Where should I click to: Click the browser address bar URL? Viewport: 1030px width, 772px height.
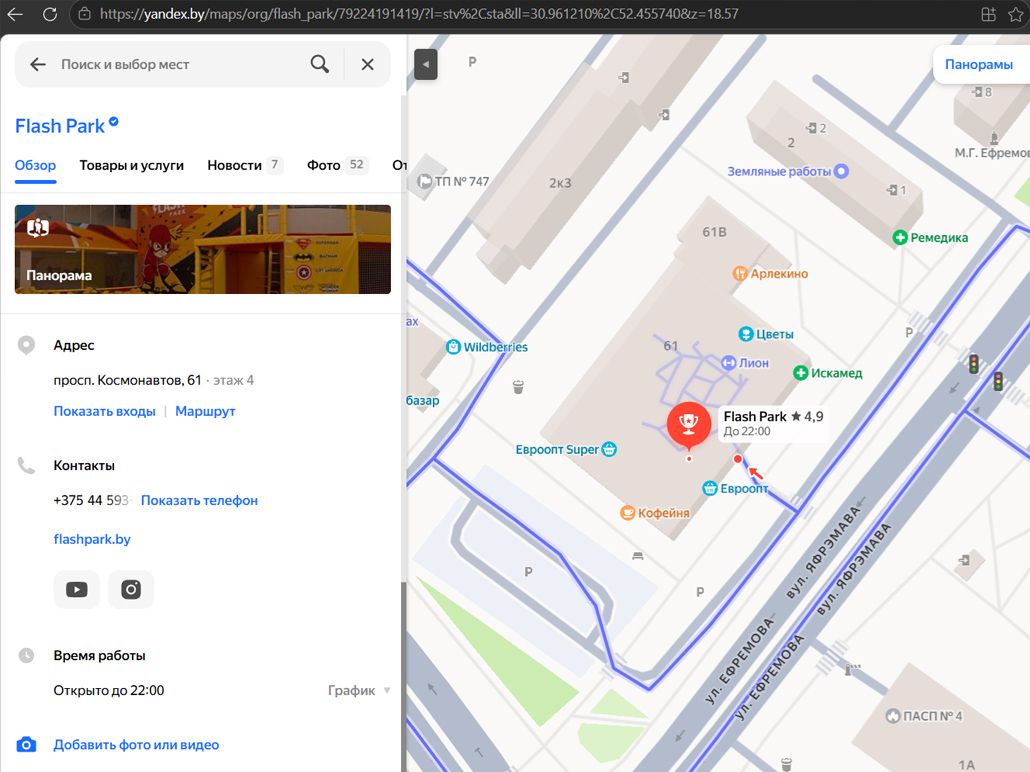pos(419,14)
